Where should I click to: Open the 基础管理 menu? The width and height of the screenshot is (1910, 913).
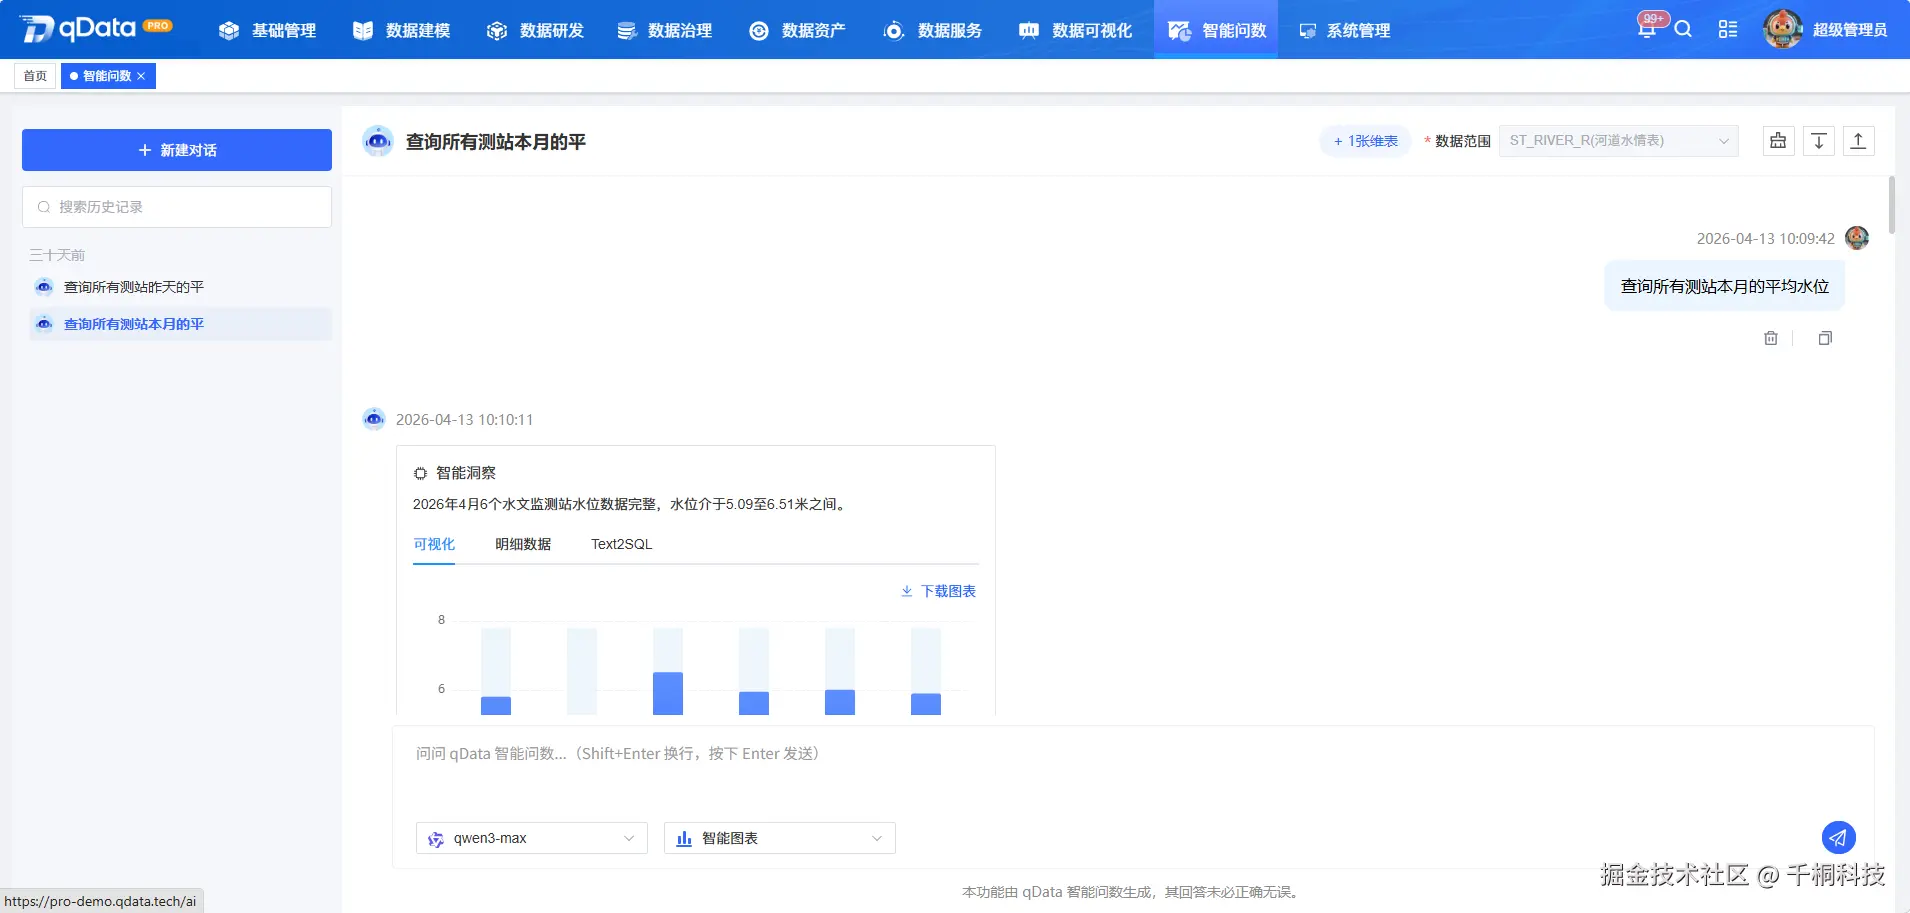[267, 31]
